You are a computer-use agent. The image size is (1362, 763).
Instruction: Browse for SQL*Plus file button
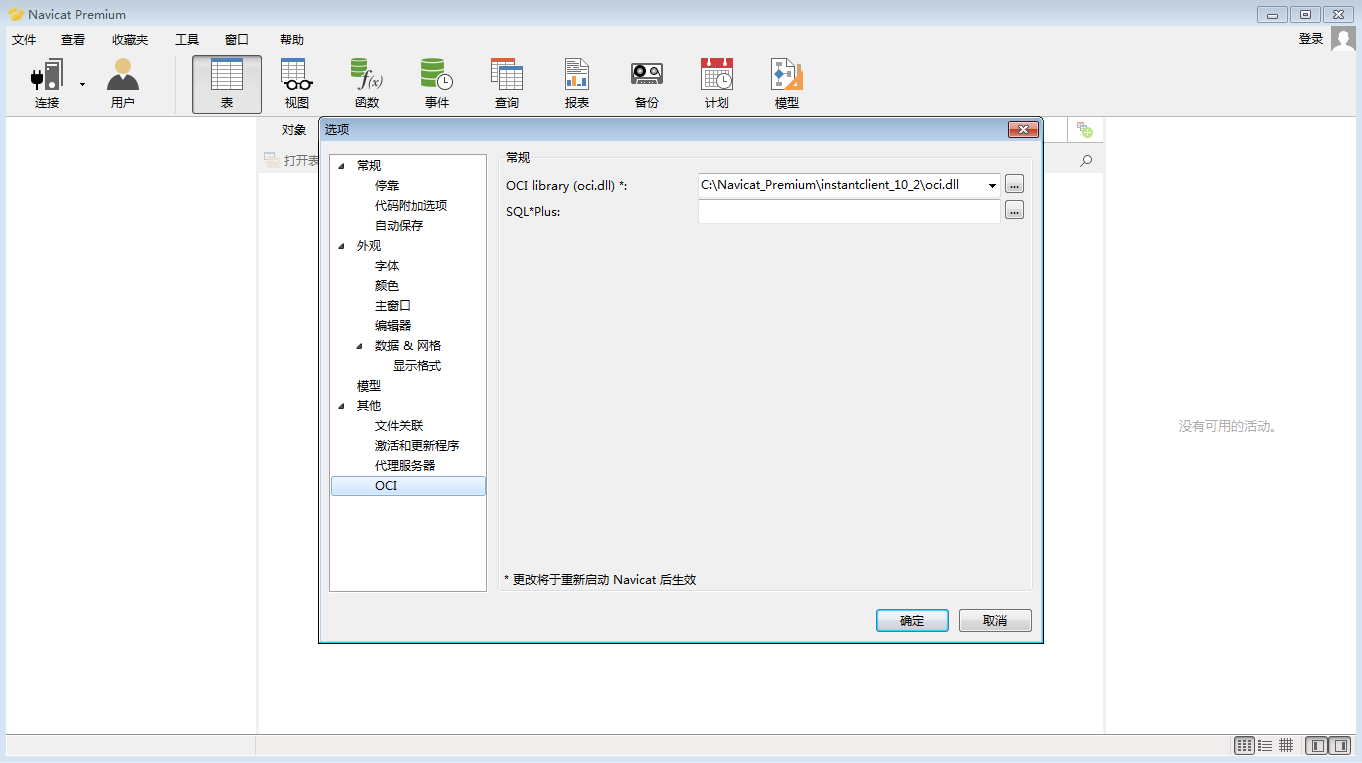click(1014, 210)
